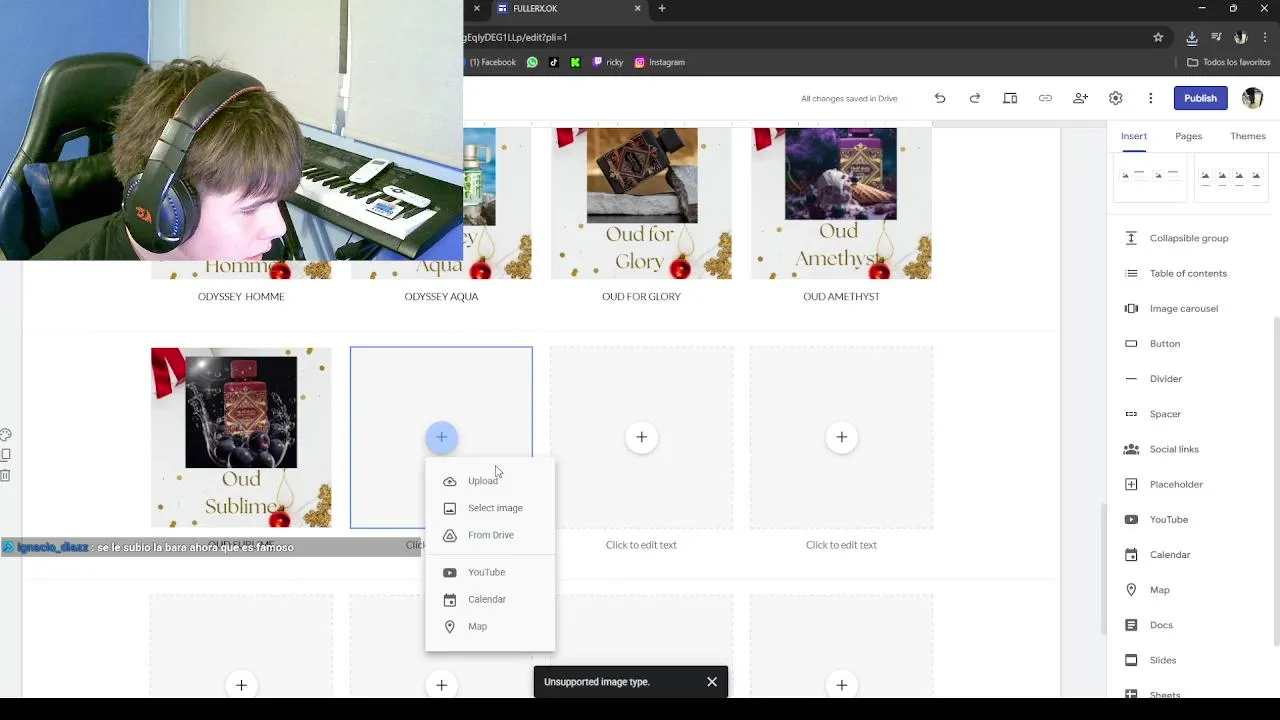The image size is (1280, 720).
Task: Open the Instagram bookmark
Action: [x=660, y=62]
